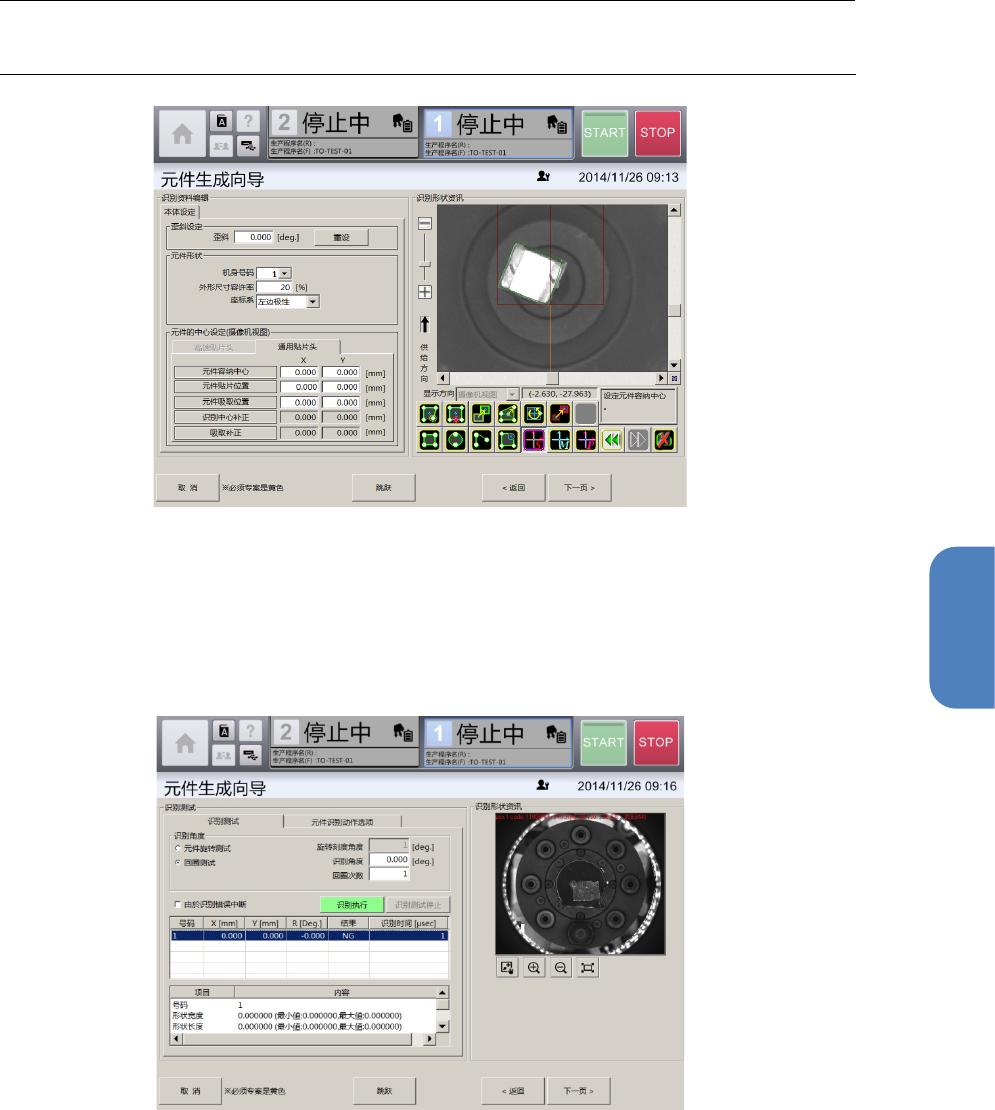Click the red X cancel shape icon
995x1110 pixels.
(x=664, y=440)
